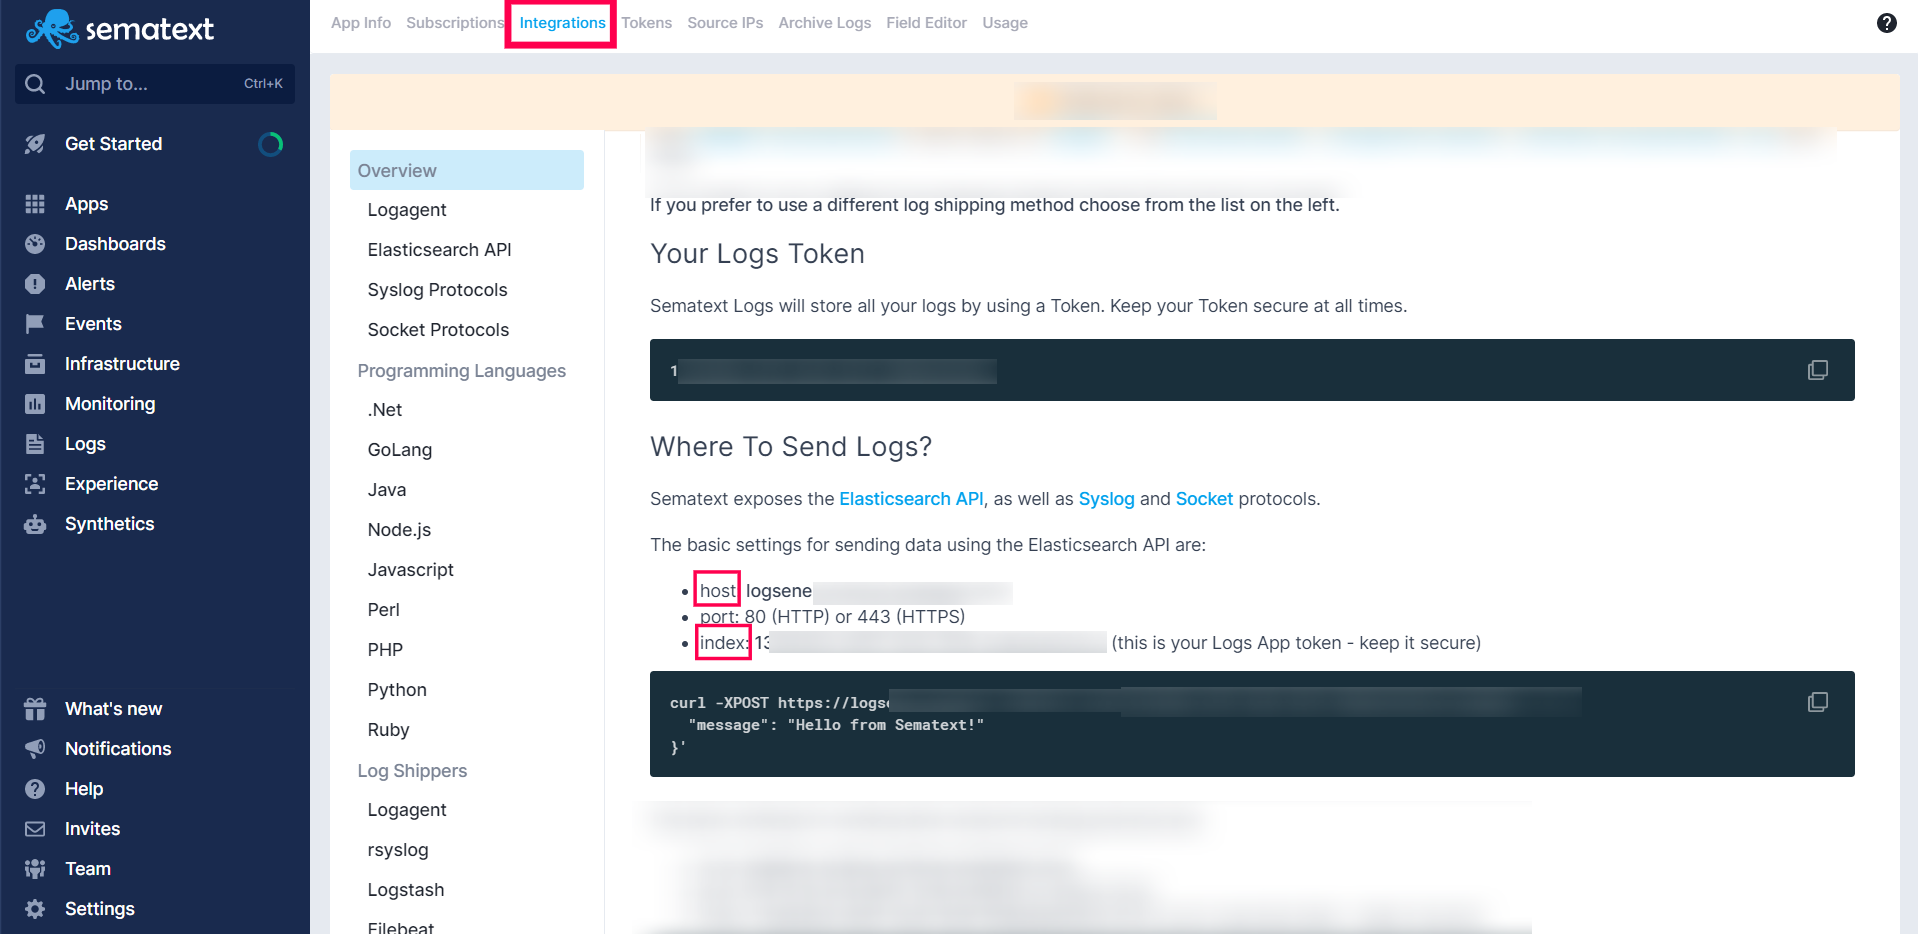Image resolution: width=1918 pixels, height=934 pixels.
Task: Click the Invites envelope icon
Action: click(35, 829)
